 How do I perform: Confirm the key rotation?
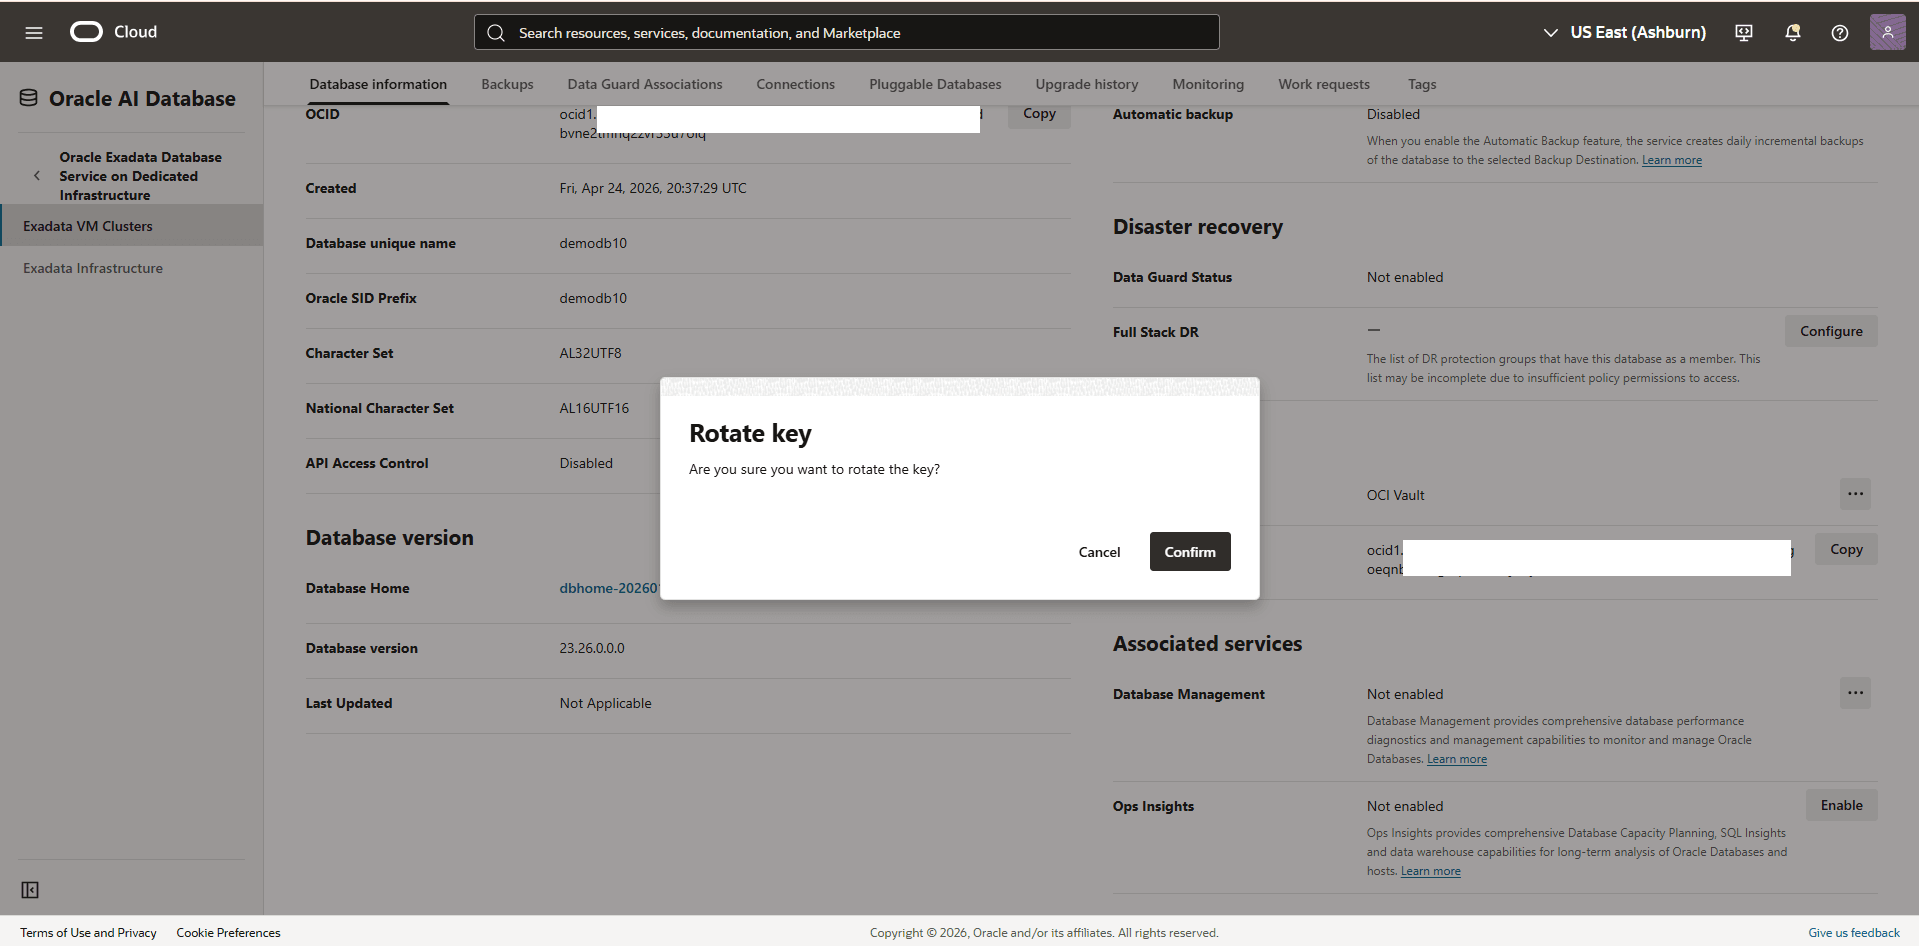[x=1190, y=552]
